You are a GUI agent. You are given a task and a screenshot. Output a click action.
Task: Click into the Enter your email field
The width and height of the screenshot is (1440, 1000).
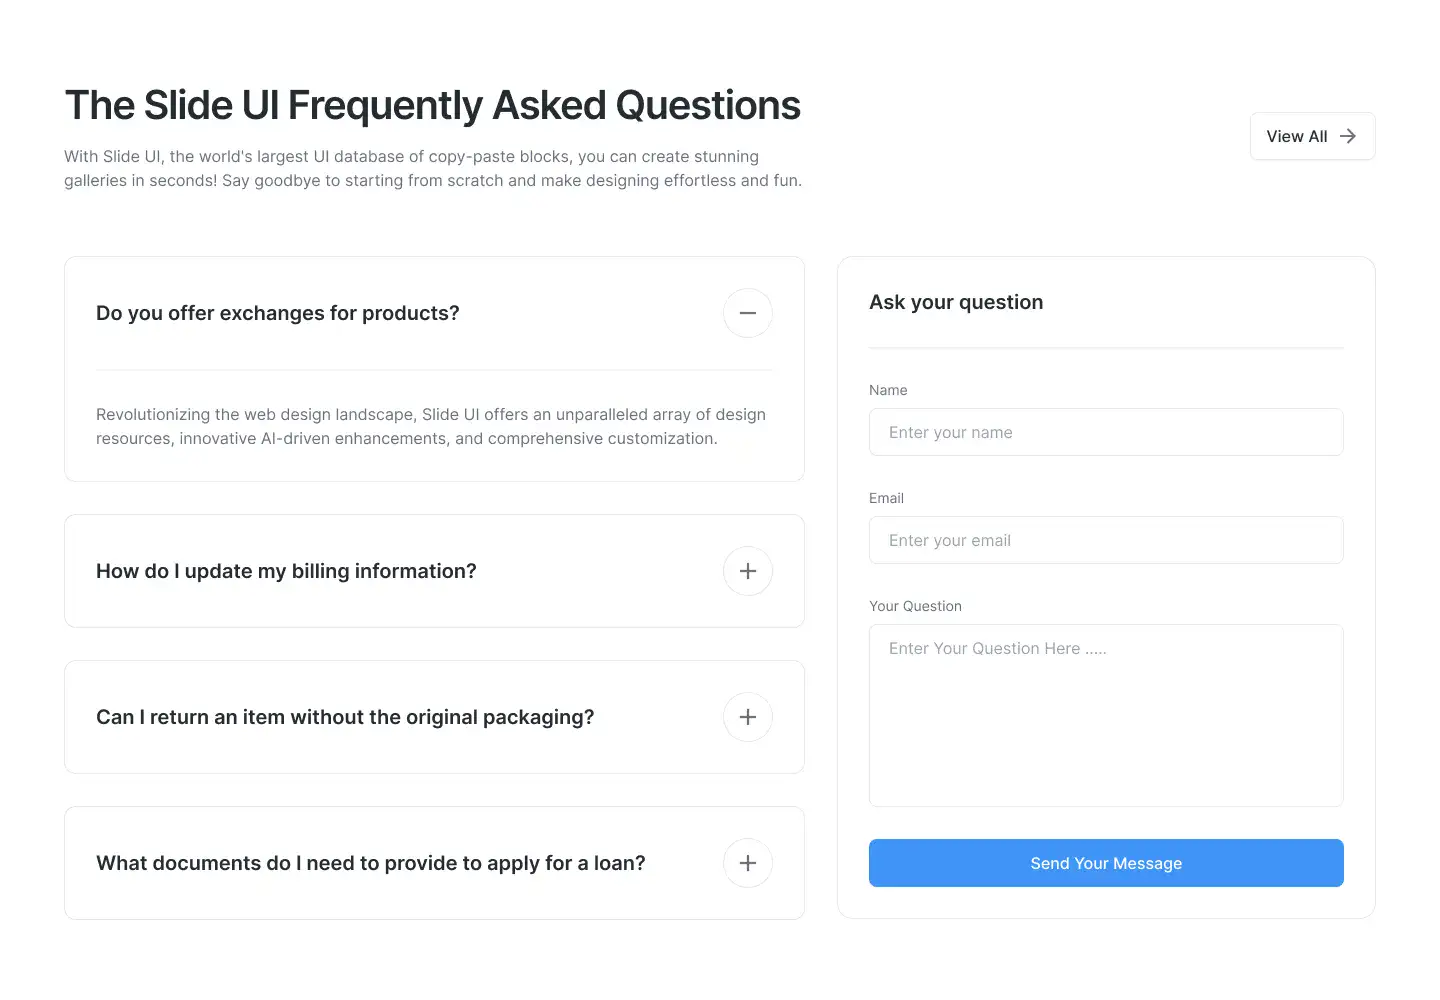pos(1105,540)
